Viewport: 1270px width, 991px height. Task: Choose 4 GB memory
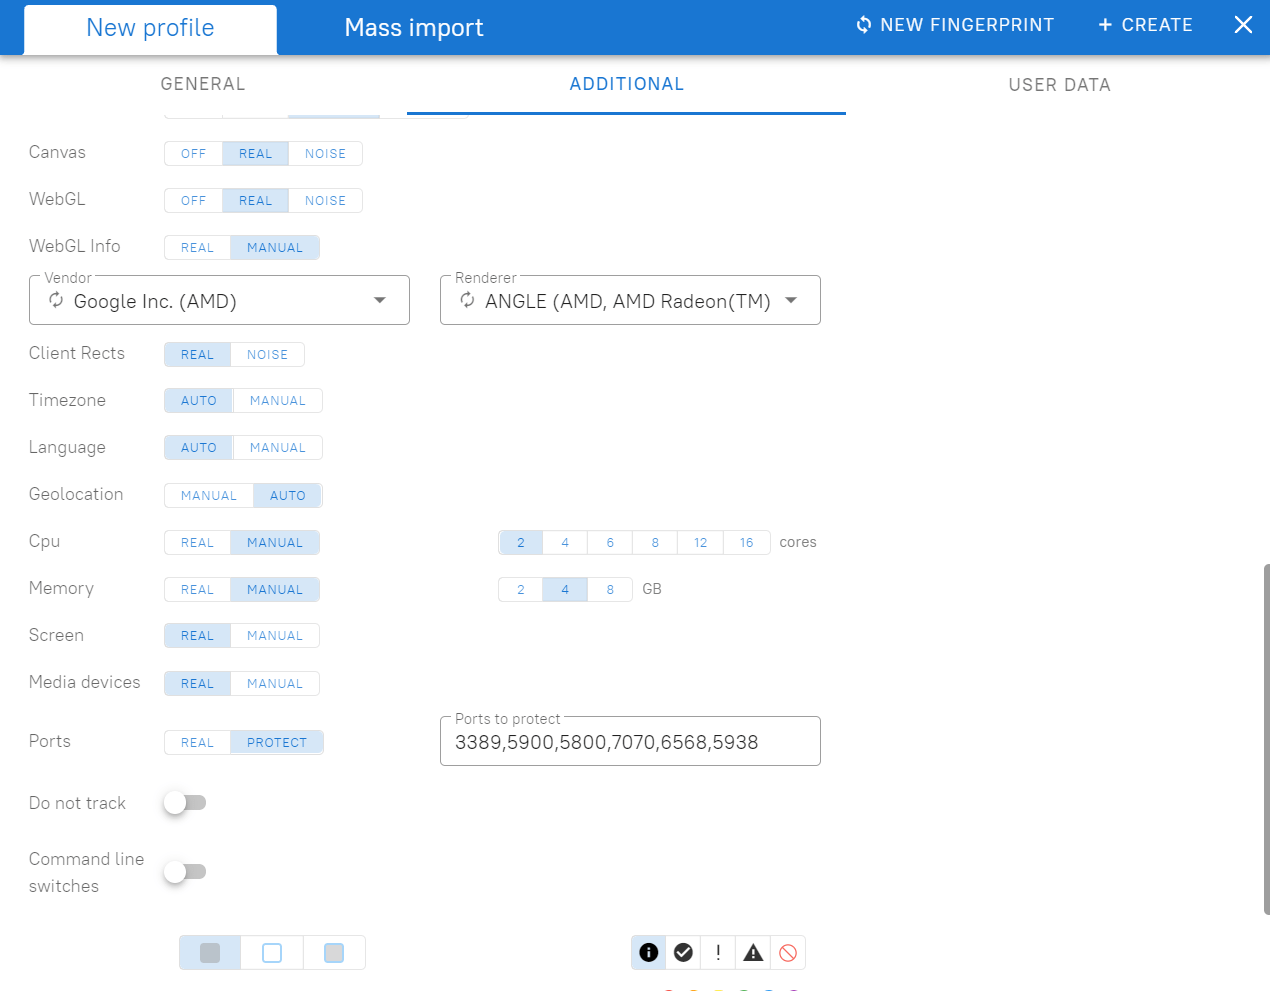pyautogui.click(x=565, y=589)
